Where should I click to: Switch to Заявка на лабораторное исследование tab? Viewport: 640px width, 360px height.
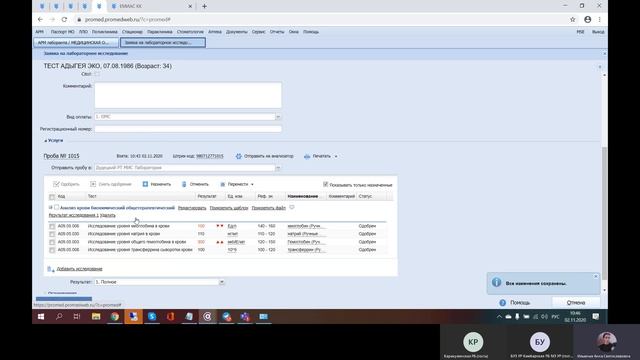[162, 42]
